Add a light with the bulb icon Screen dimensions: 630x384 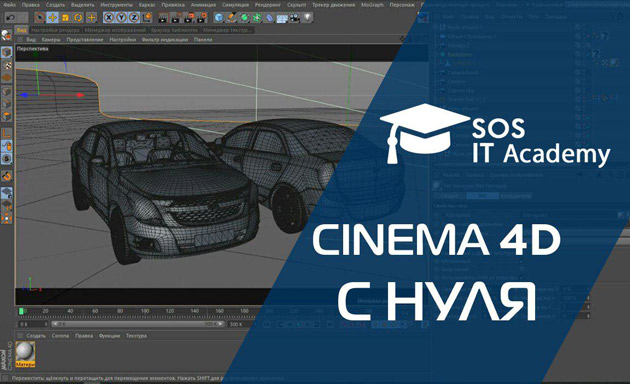coord(307,18)
